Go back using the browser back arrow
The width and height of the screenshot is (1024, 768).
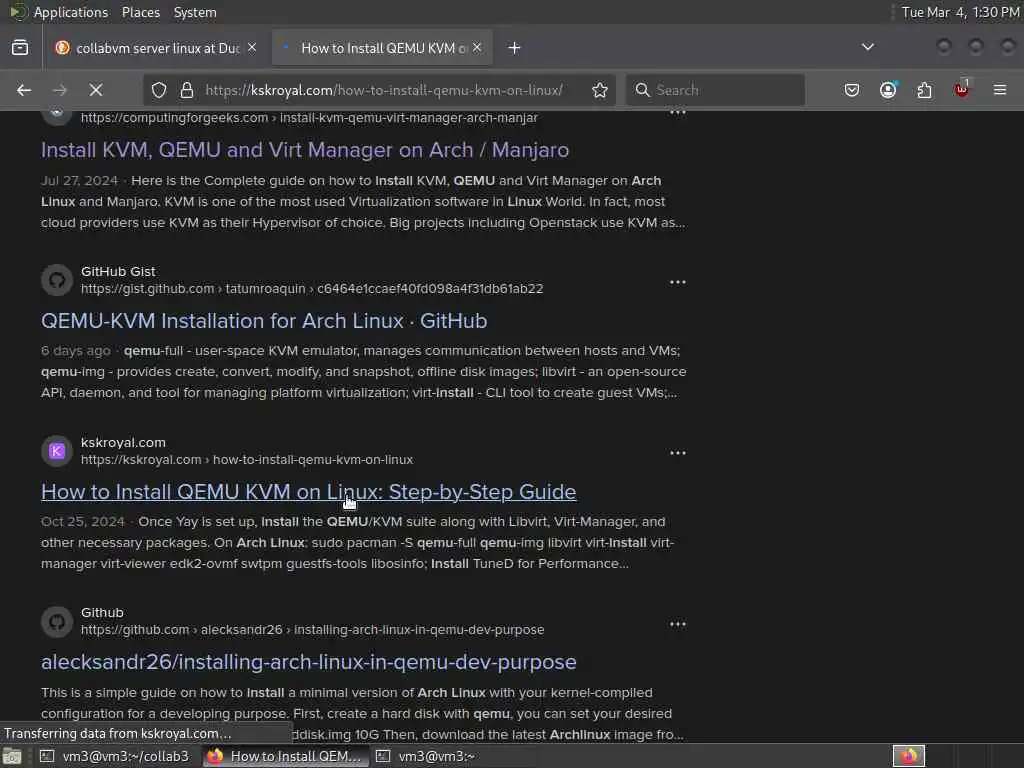click(24, 90)
